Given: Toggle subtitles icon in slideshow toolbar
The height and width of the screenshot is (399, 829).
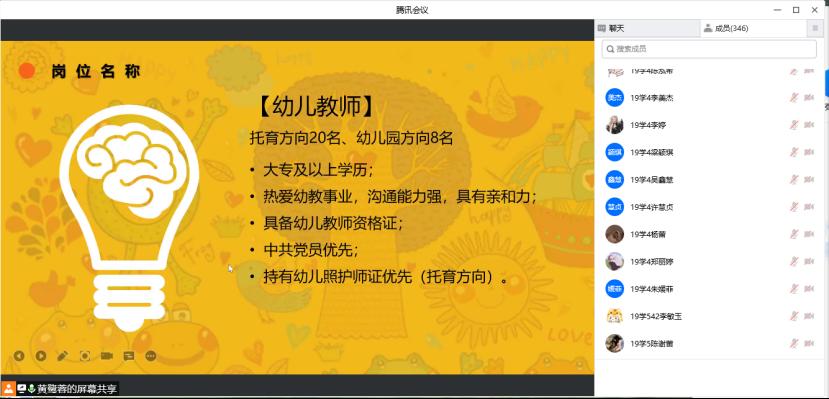Looking at the screenshot, I should tap(128, 356).
